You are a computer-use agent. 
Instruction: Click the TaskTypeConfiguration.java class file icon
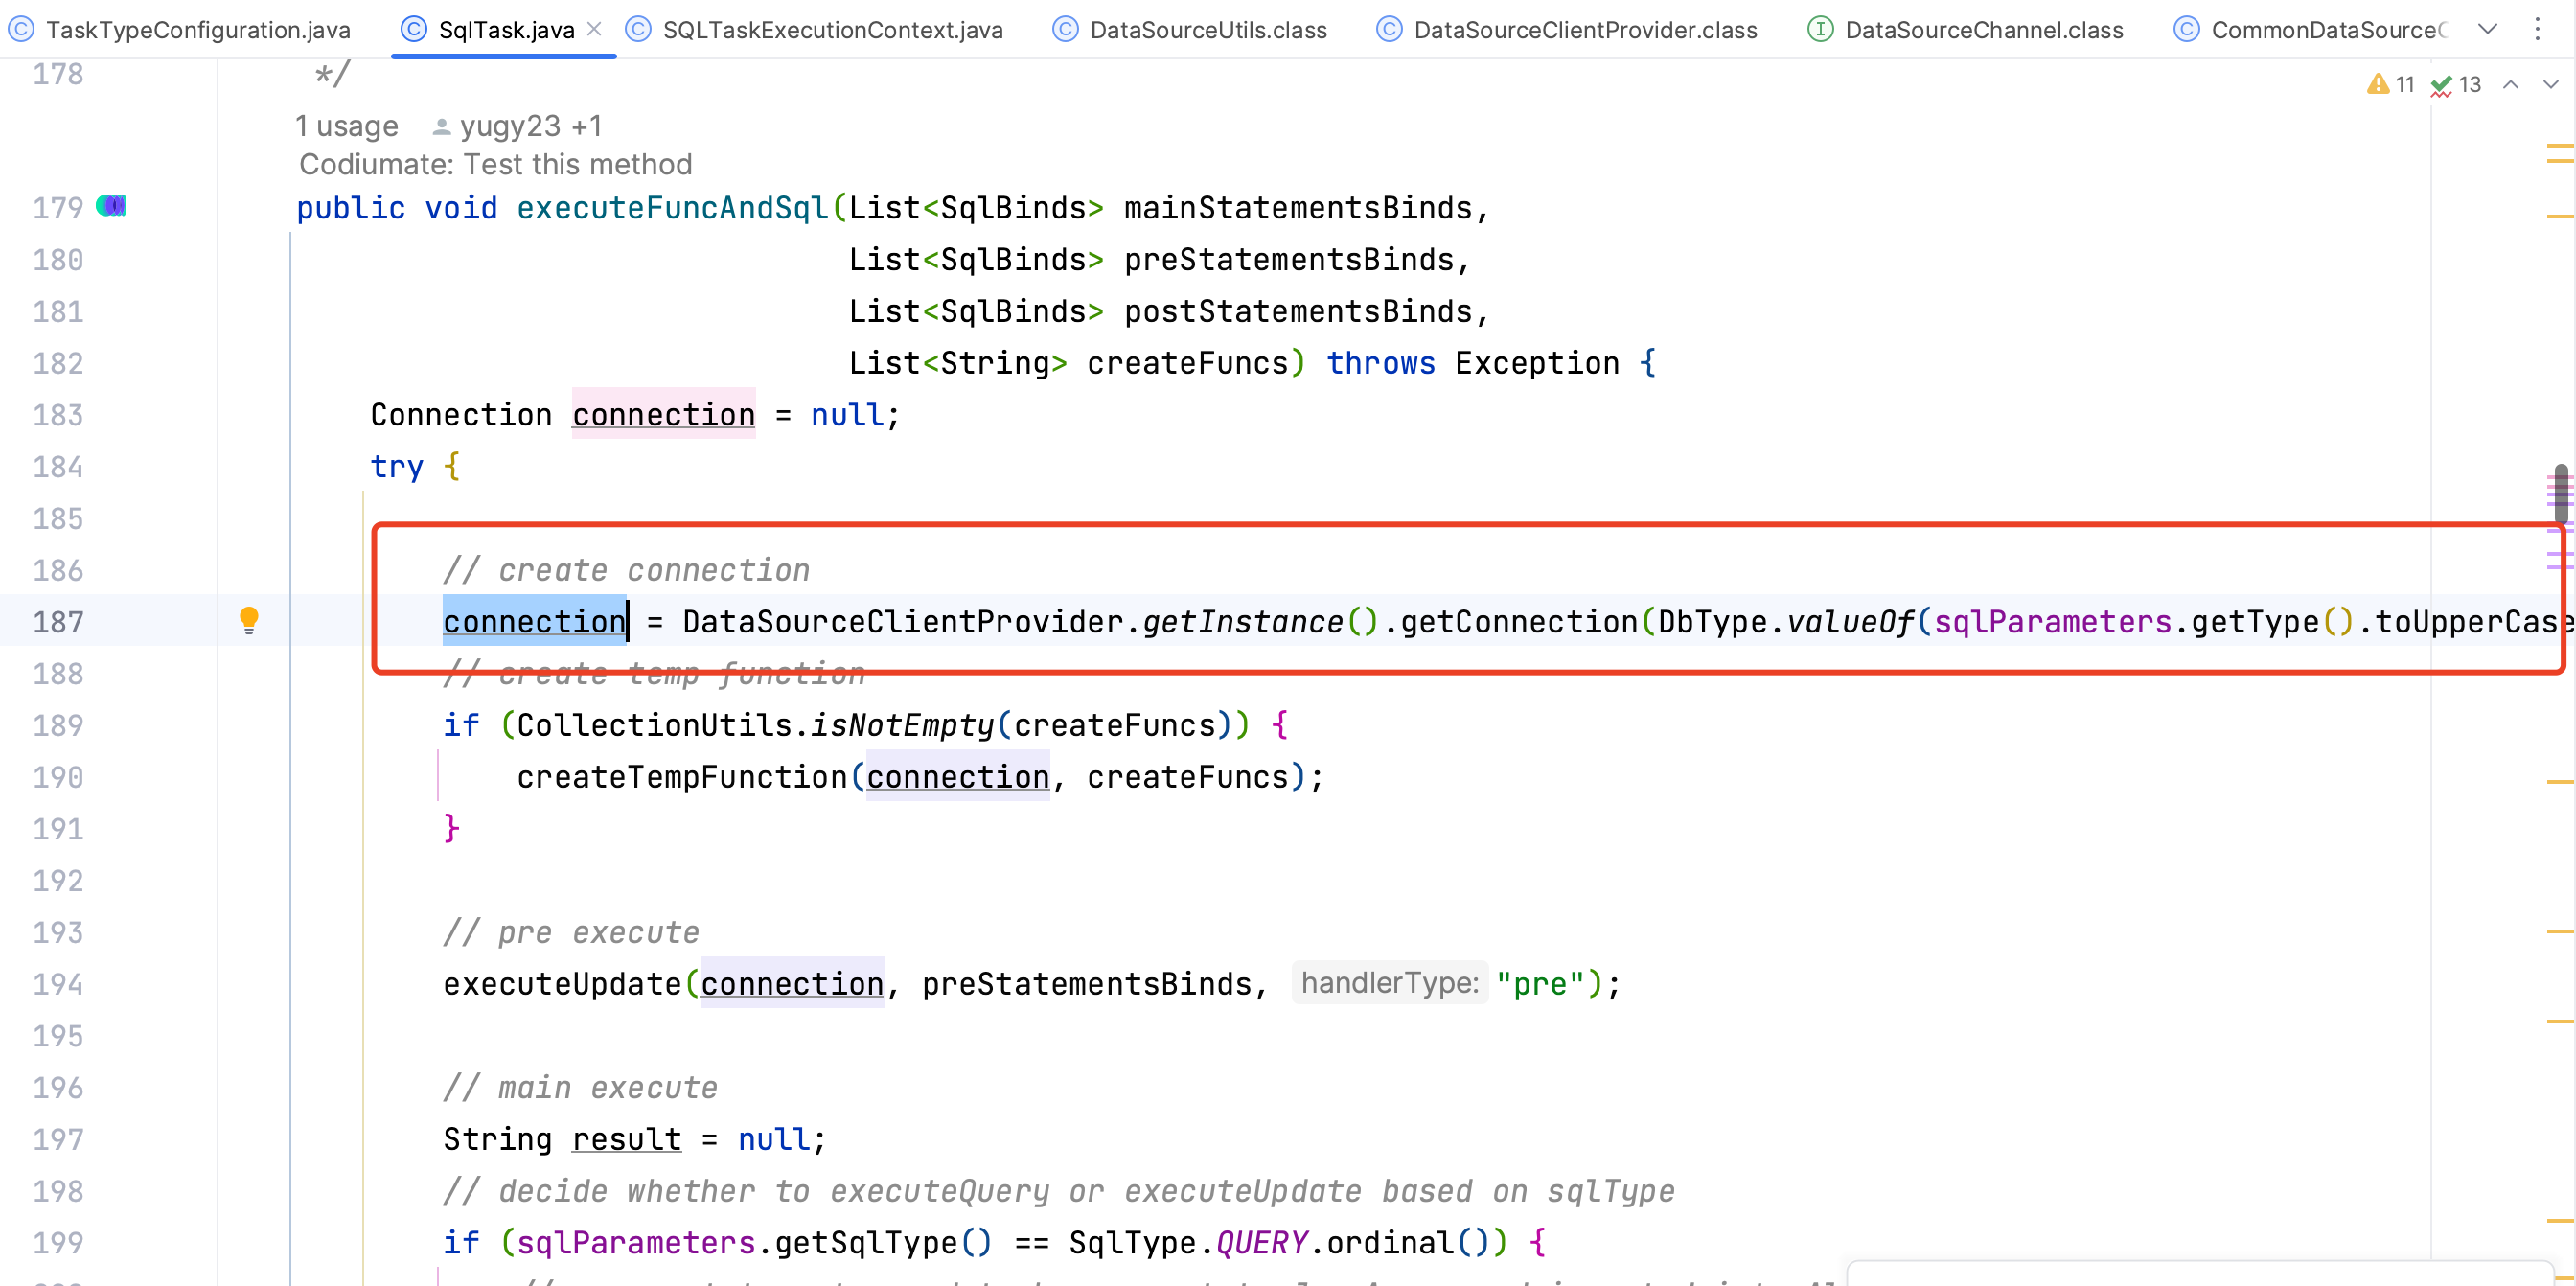point(22,30)
